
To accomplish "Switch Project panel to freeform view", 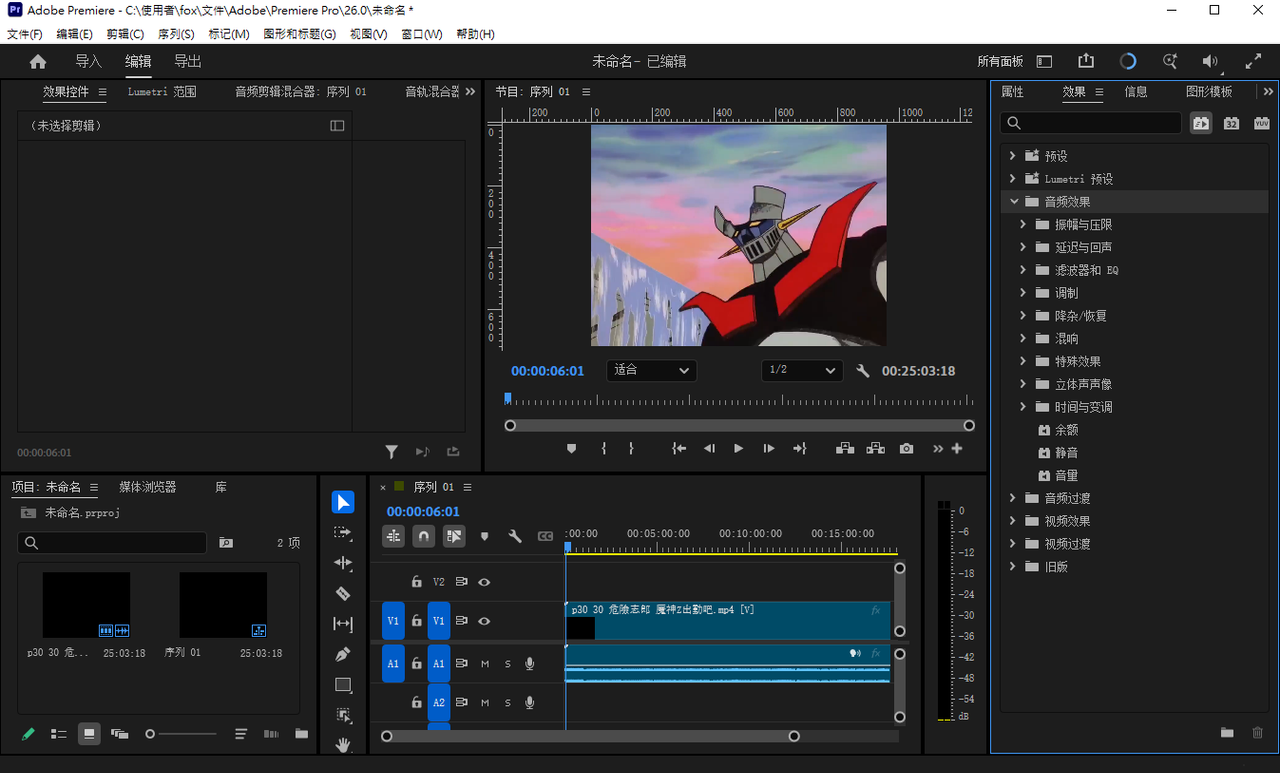I will coord(120,734).
